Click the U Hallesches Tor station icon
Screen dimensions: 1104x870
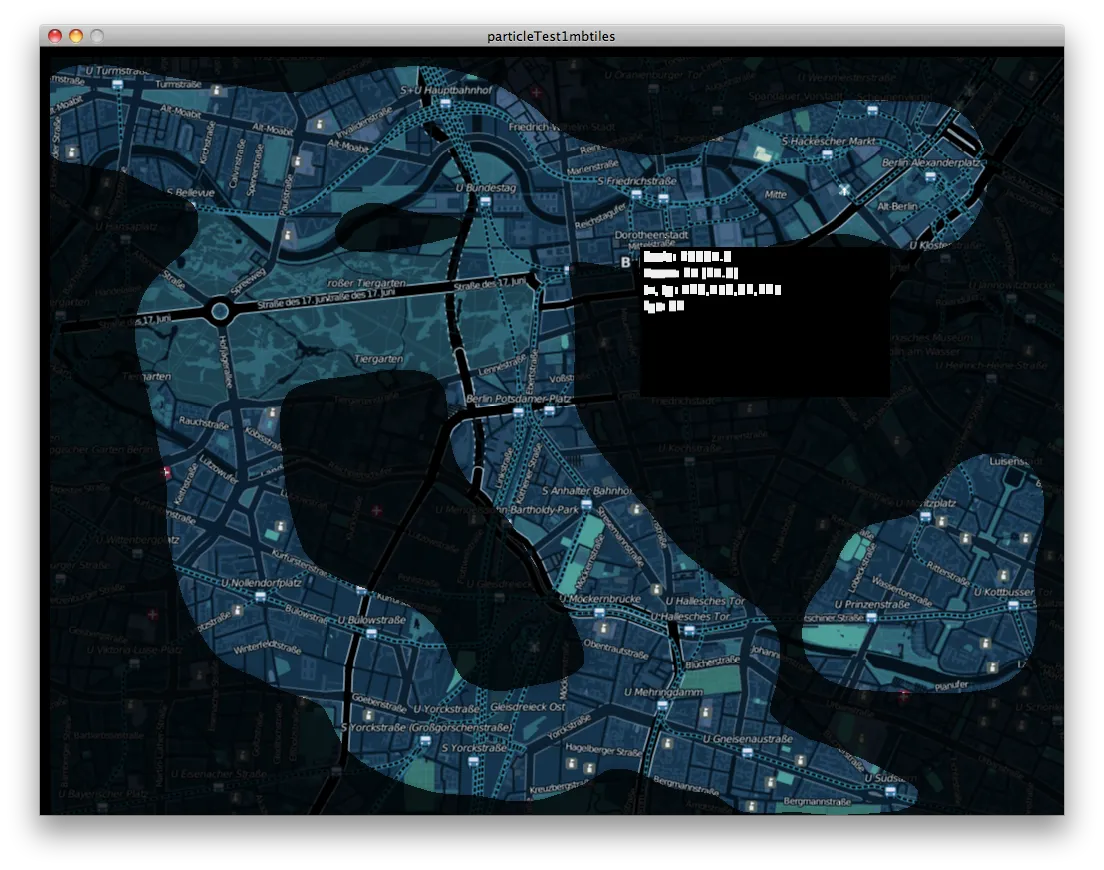(x=690, y=630)
